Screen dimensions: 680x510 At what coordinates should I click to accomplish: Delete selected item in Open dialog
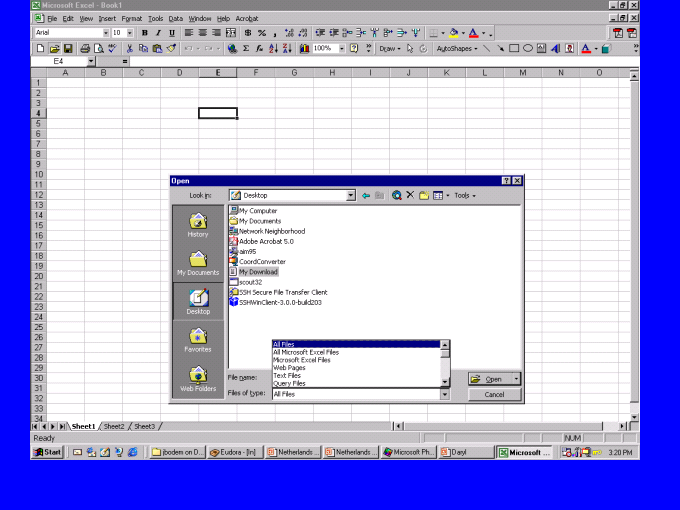pos(410,195)
